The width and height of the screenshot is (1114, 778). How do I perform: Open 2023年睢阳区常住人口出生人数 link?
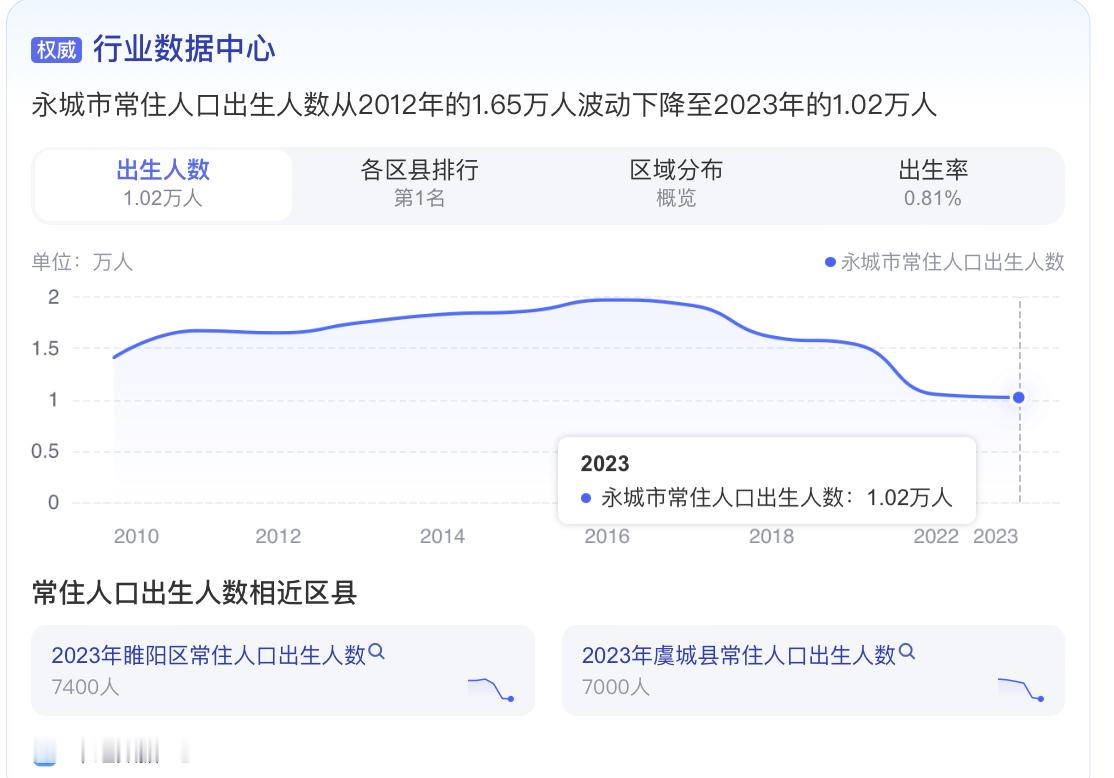(x=208, y=655)
